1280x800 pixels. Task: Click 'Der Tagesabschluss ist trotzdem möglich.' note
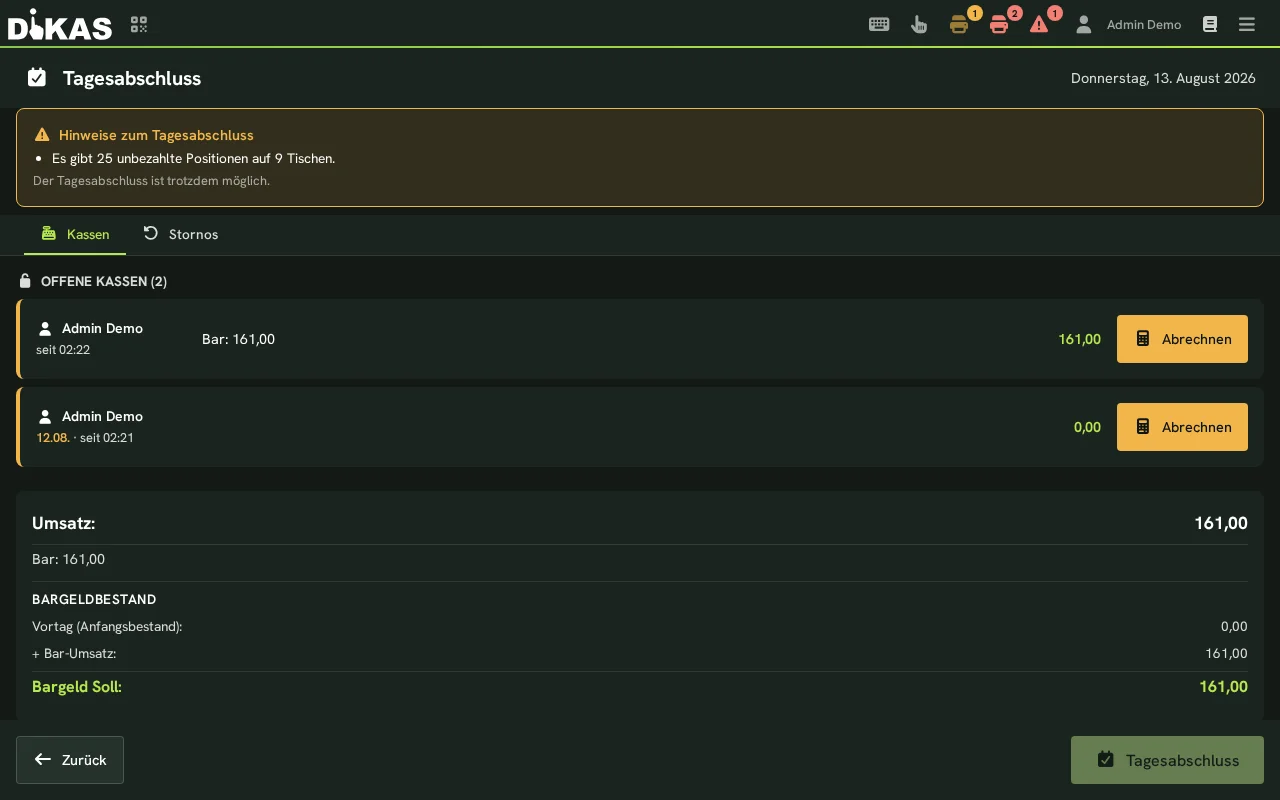click(151, 181)
